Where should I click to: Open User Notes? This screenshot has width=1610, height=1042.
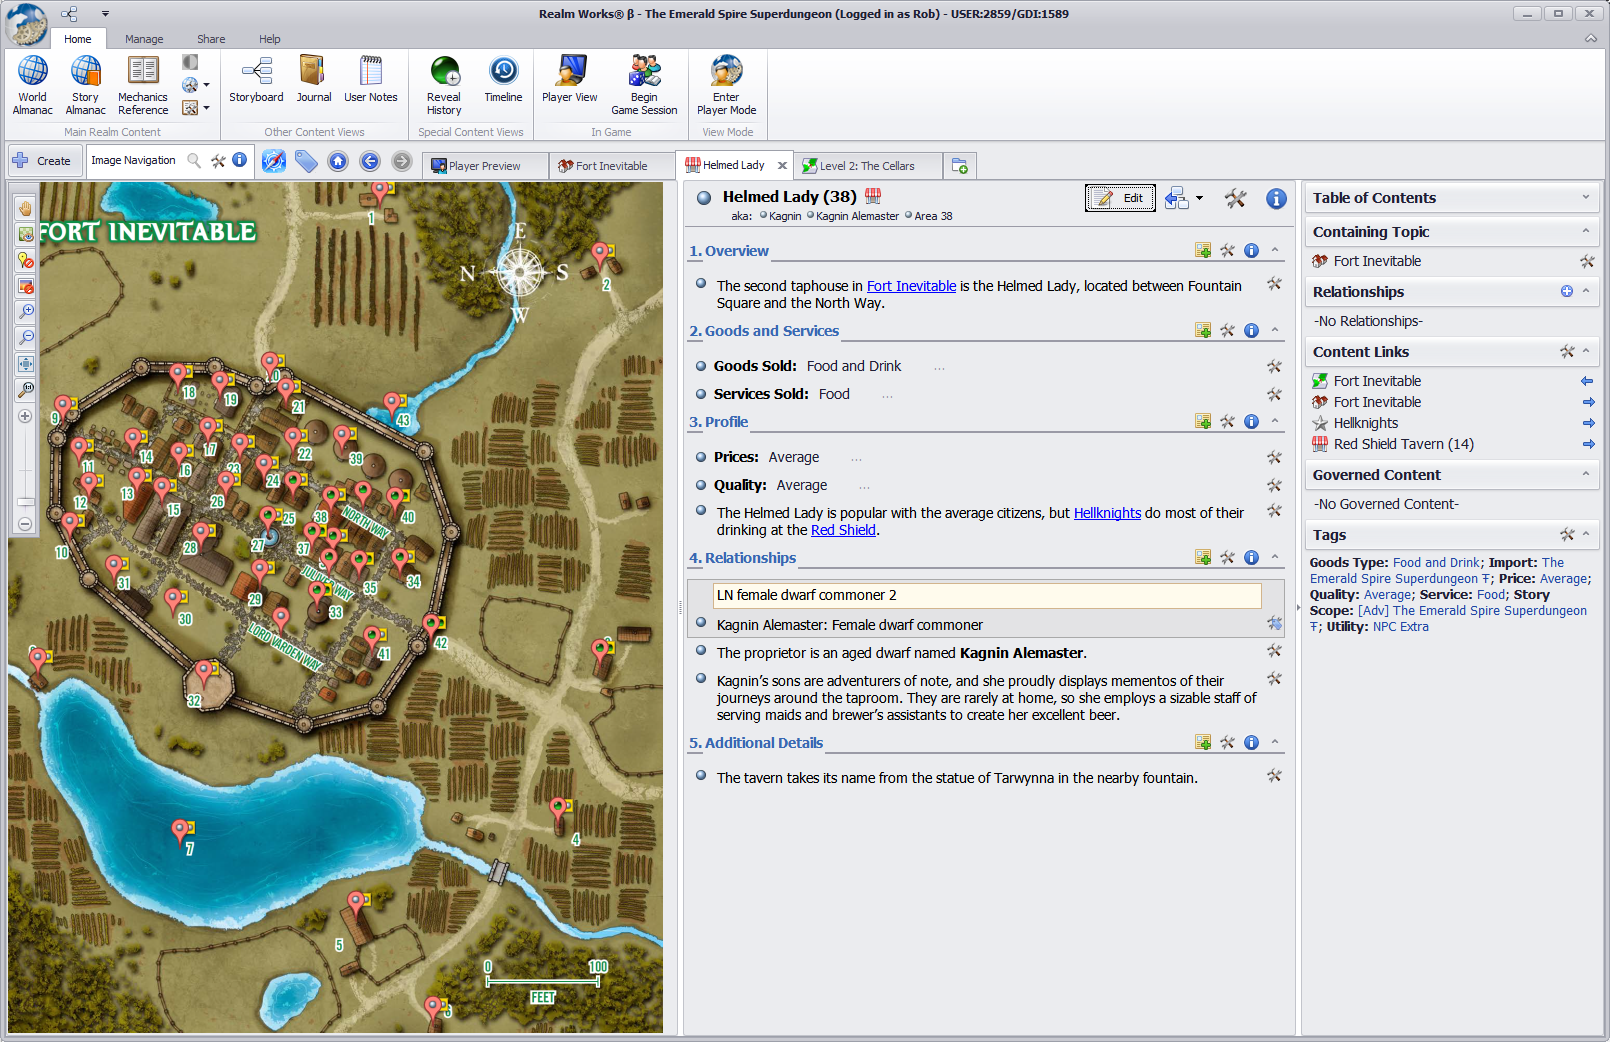(370, 80)
